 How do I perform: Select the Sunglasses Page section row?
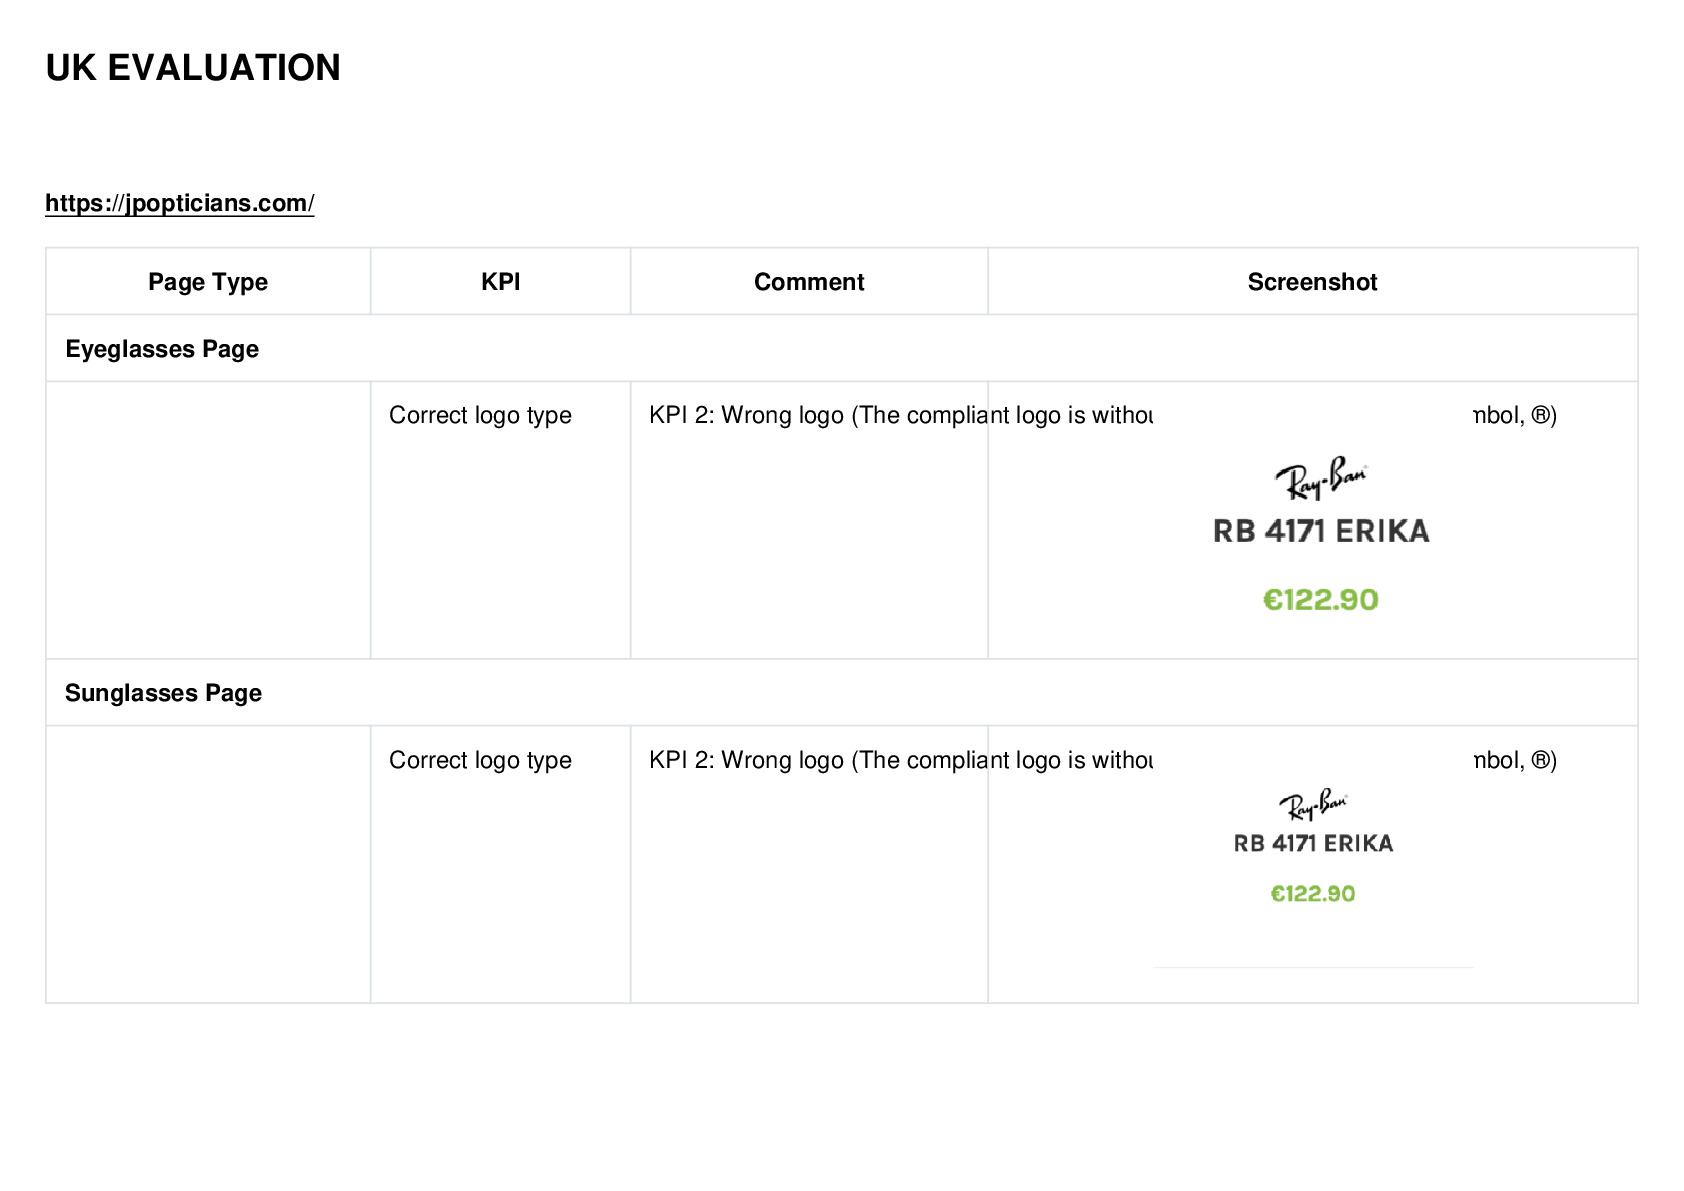tap(841, 692)
